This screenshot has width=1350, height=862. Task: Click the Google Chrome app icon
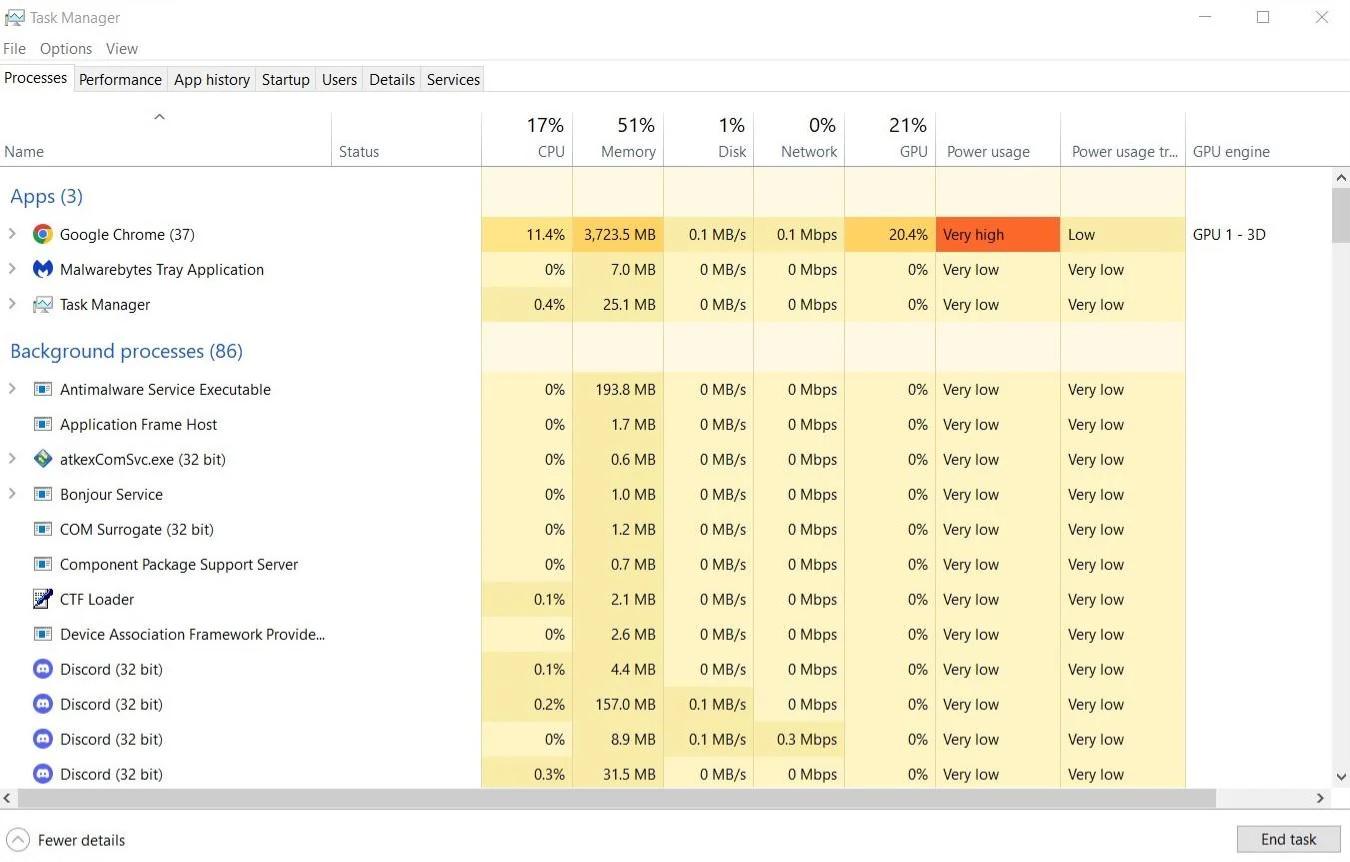pyautogui.click(x=42, y=234)
